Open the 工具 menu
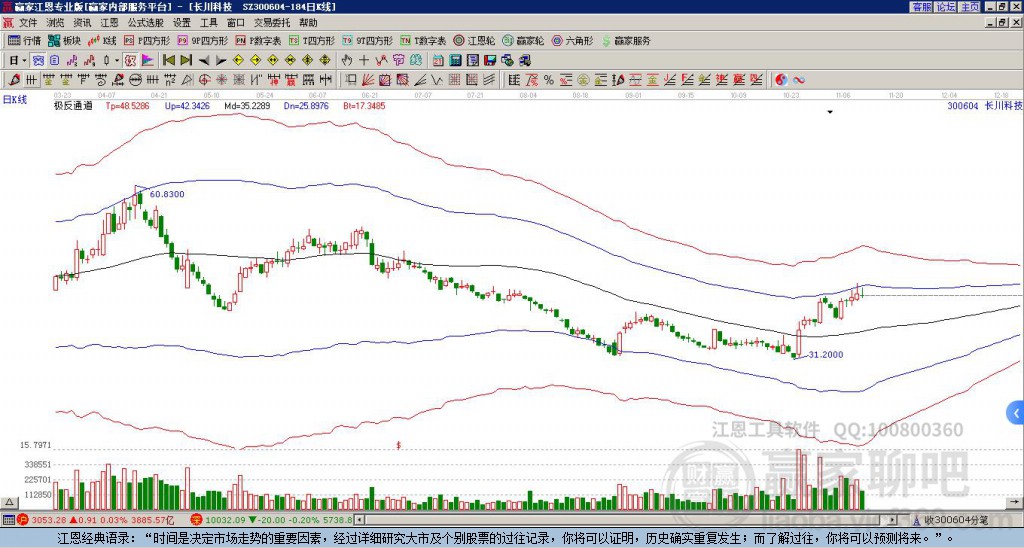 pyautogui.click(x=208, y=23)
